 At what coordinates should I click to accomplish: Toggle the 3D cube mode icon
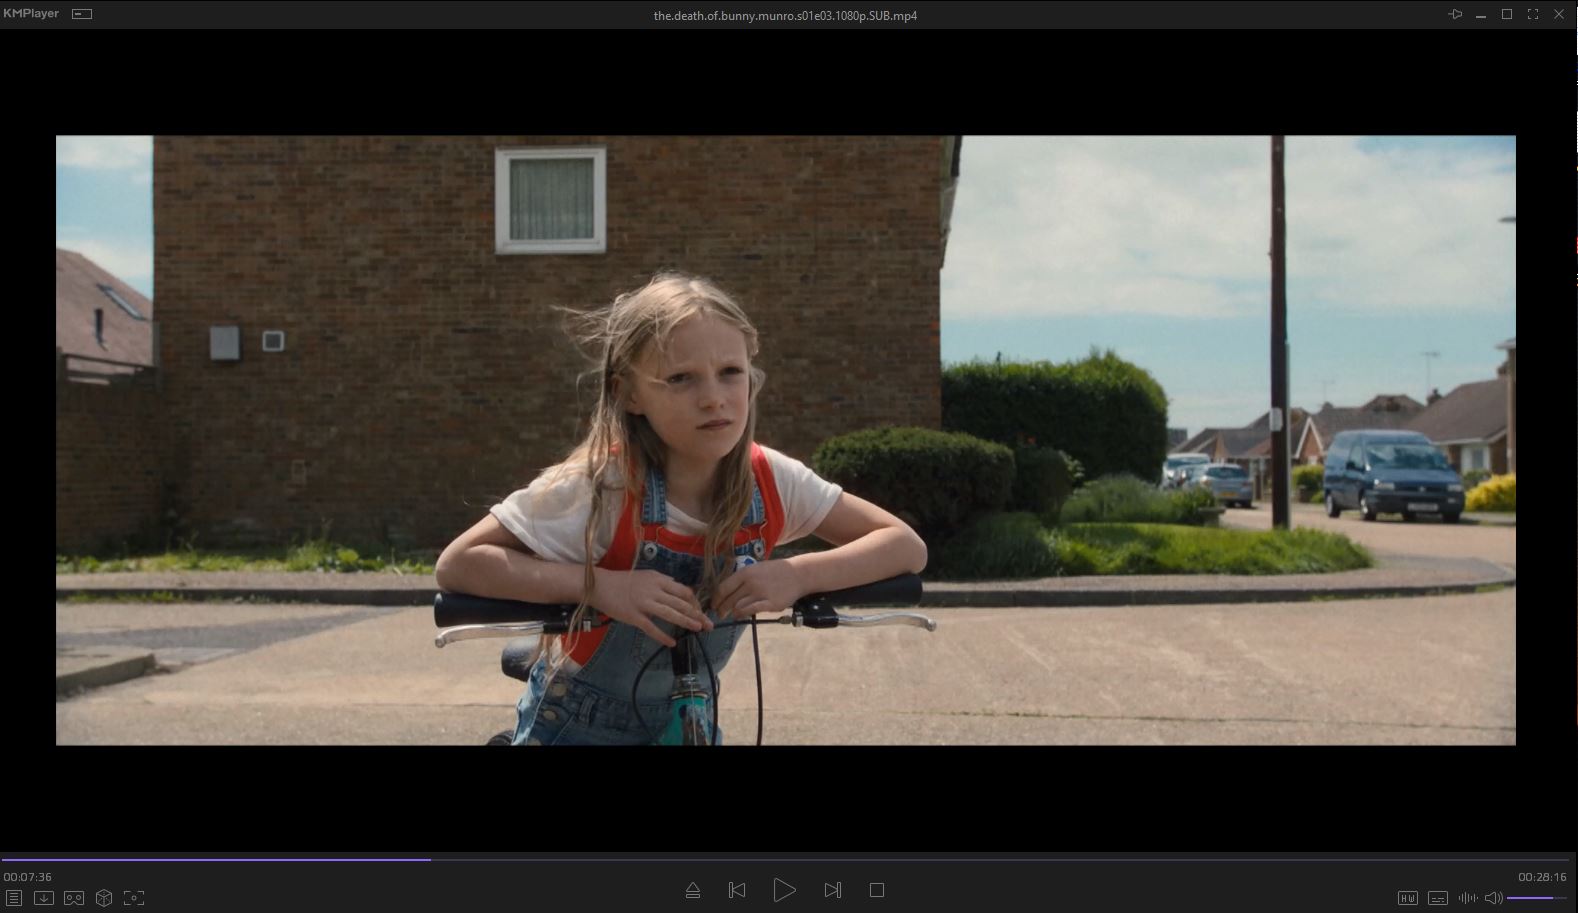(104, 898)
